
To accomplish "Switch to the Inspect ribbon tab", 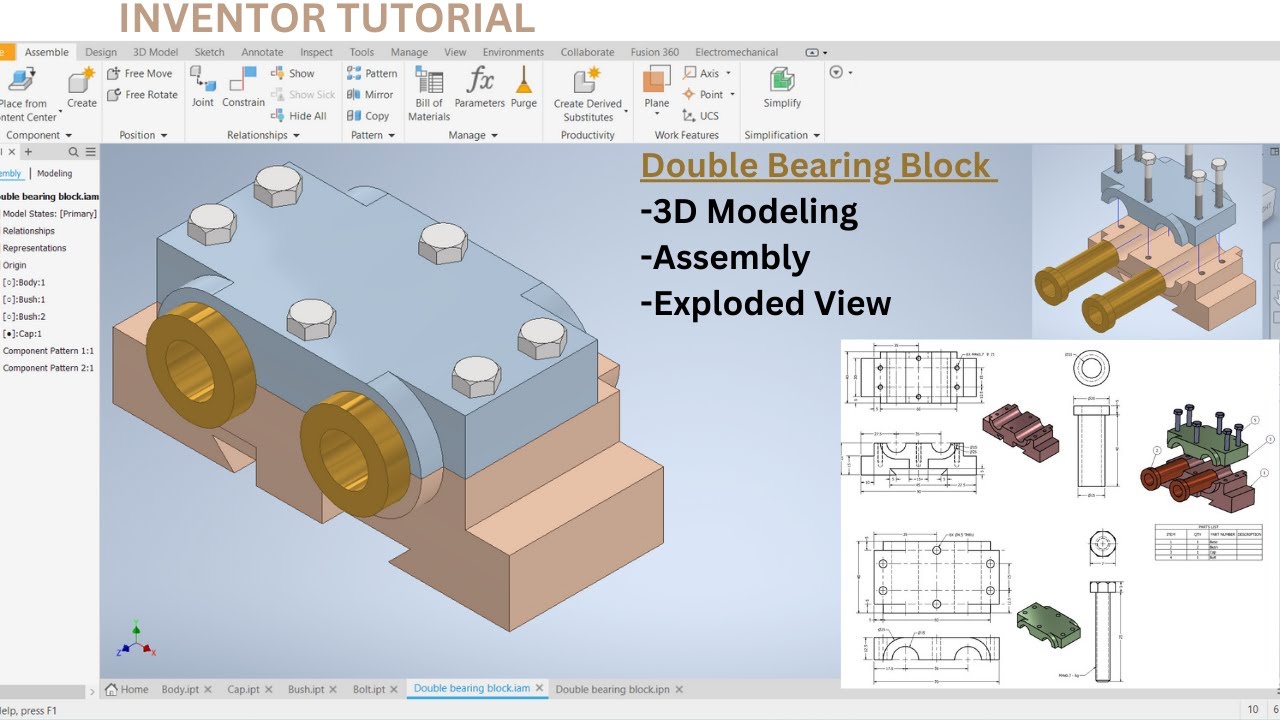I will (316, 52).
